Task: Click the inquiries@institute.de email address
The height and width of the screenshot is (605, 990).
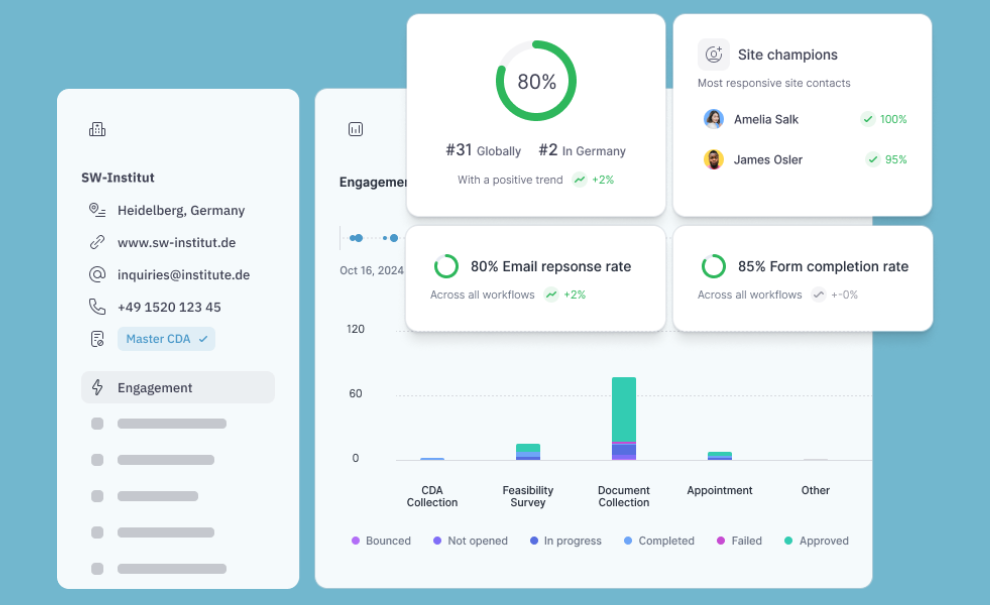Action: click(183, 274)
